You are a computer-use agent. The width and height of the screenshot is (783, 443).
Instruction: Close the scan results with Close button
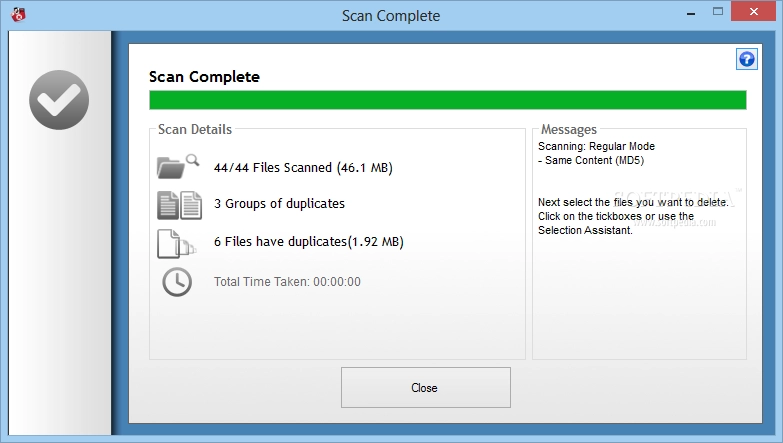tap(425, 388)
